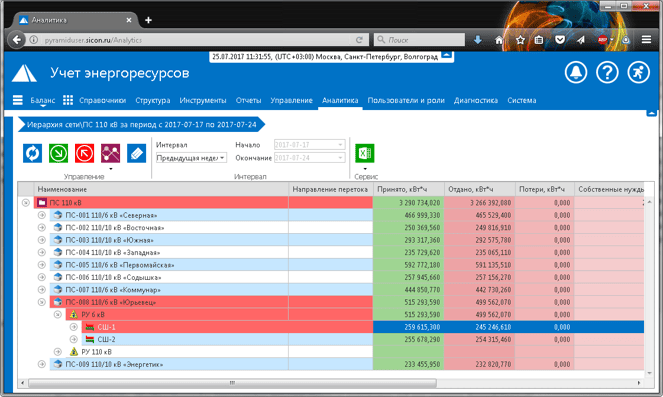
Task: Open the notifications bell icon
Action: pos(576,73)
